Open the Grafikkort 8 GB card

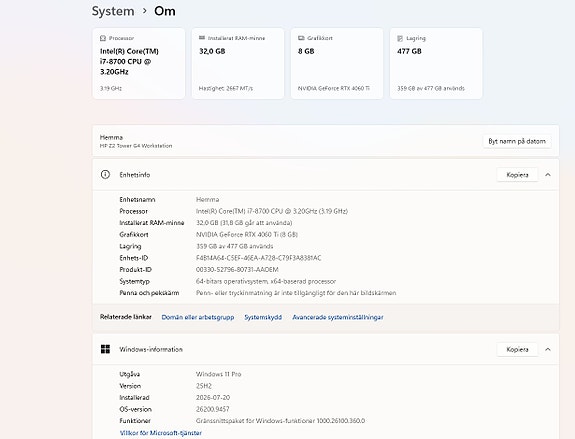click(337, 63)
